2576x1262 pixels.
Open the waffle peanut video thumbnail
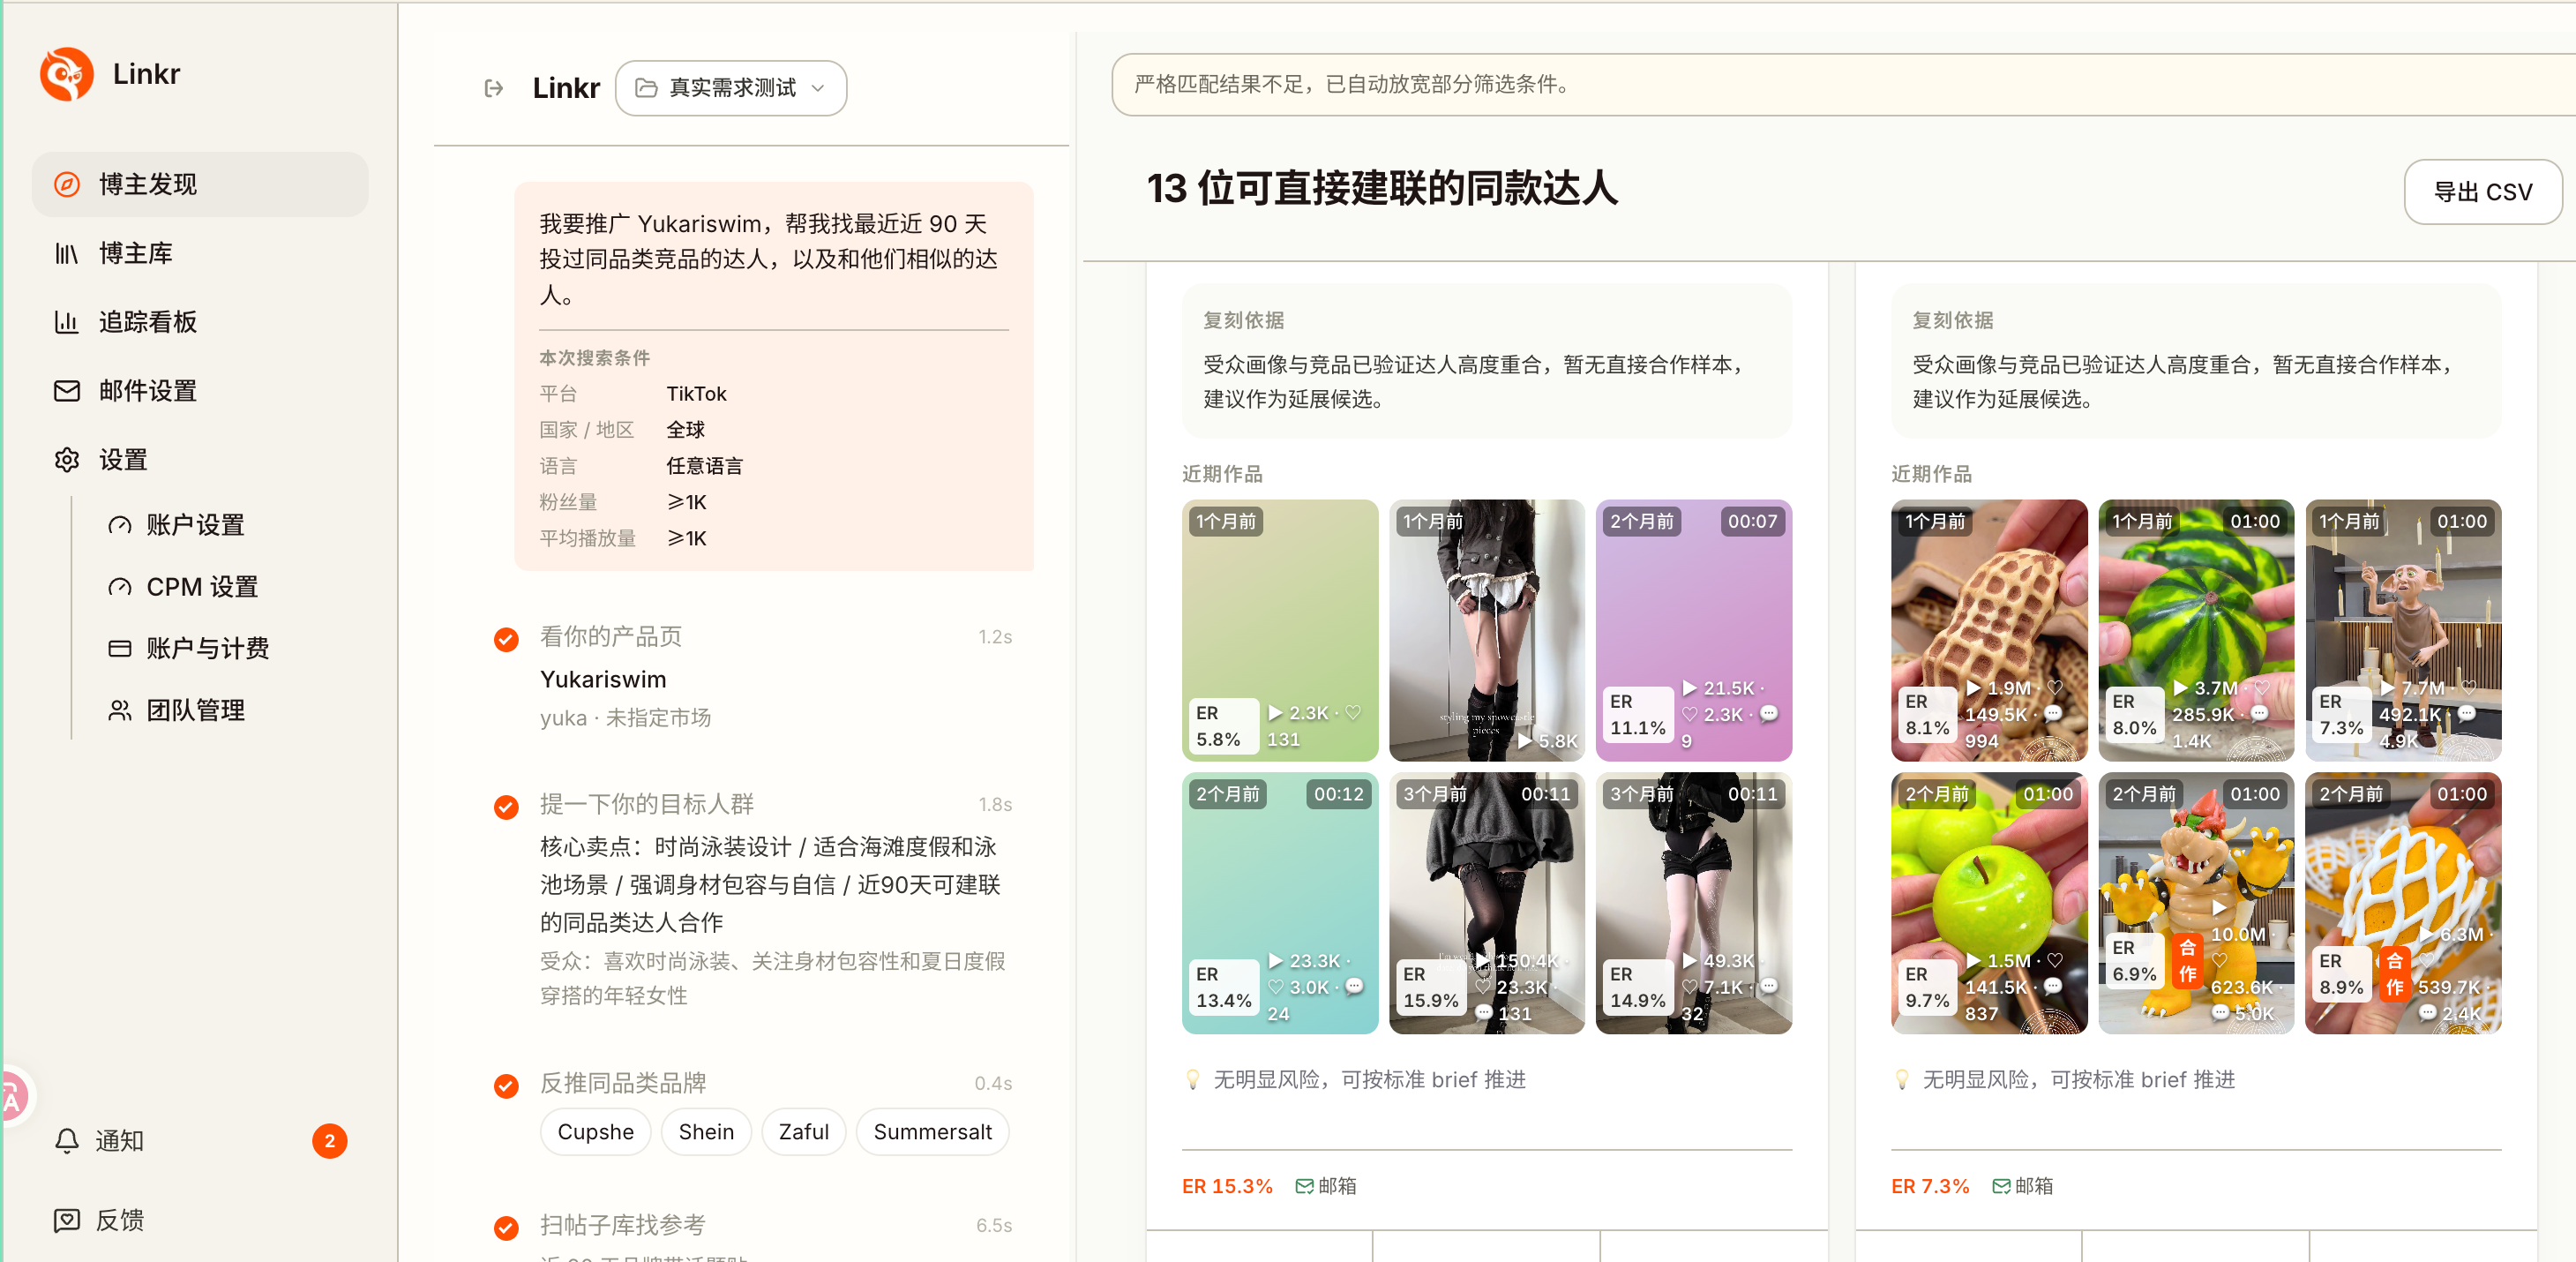pyautogui.click(x=1989, y=631)
